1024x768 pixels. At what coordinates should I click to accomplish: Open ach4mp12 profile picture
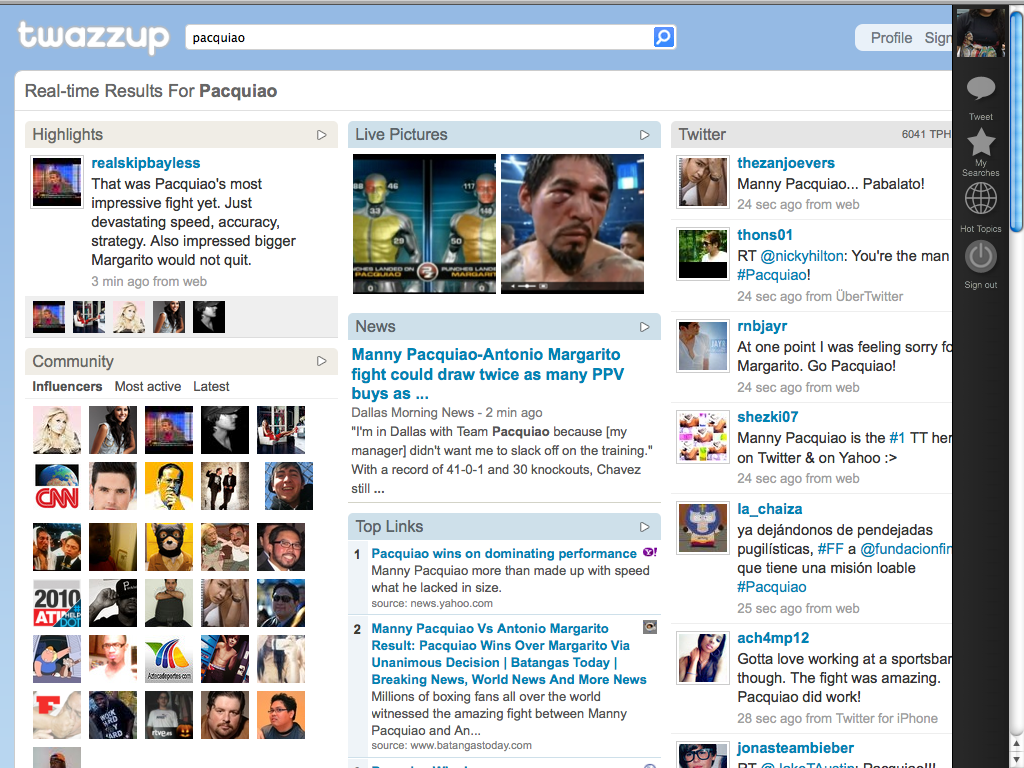[703, 658]
